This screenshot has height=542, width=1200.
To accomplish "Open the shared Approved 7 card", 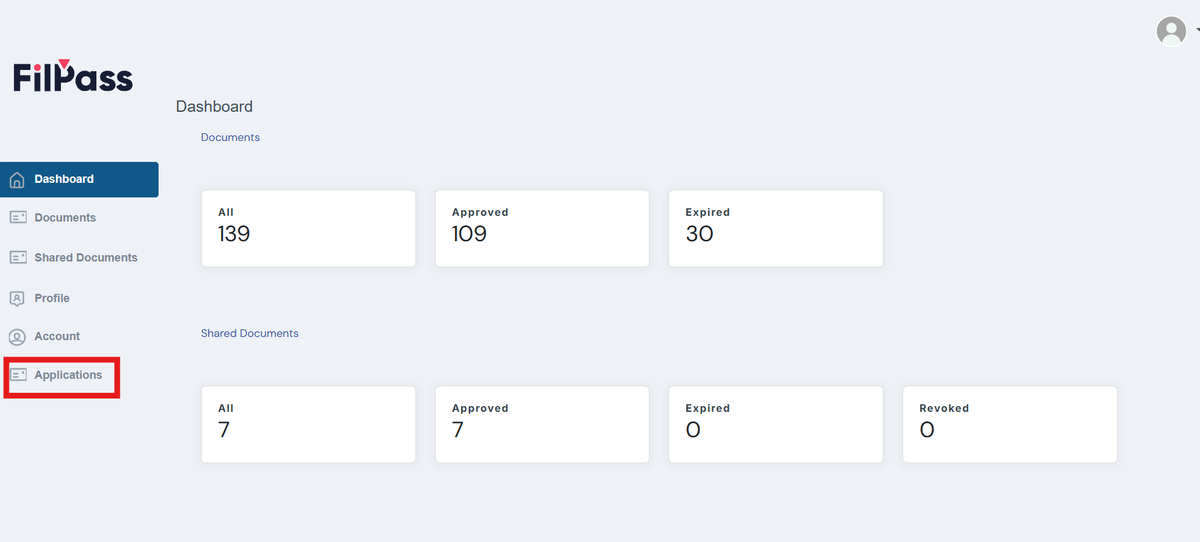I will [x=542, y=424].
